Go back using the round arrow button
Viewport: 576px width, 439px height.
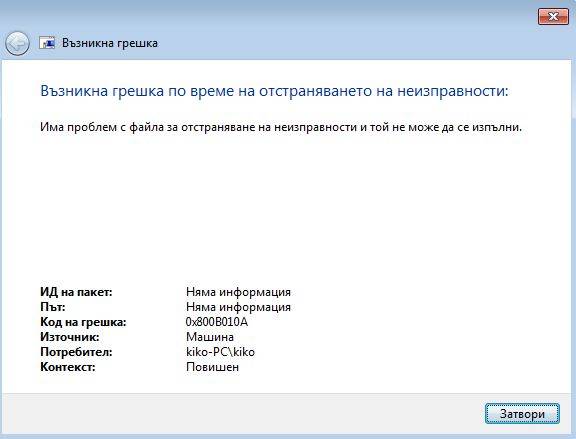(17, 43)
